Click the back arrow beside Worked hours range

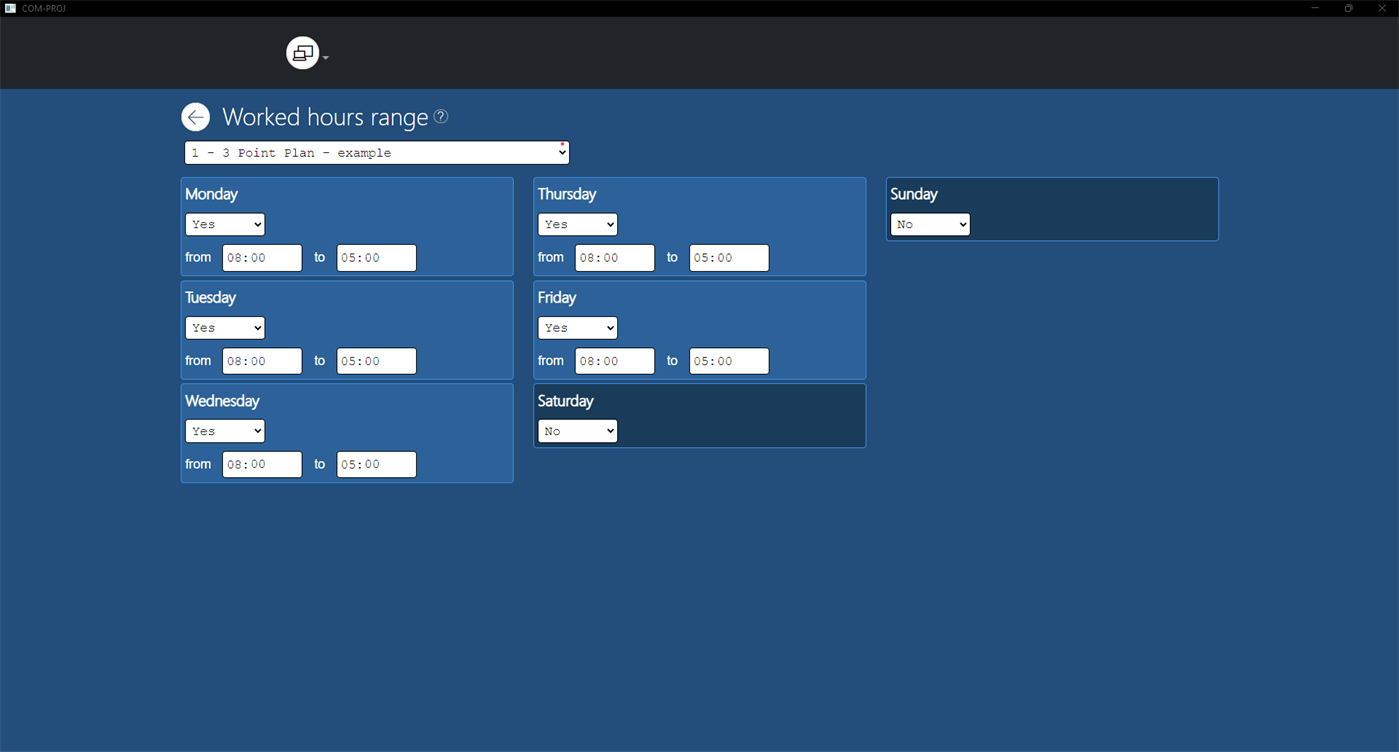(195, 117)
